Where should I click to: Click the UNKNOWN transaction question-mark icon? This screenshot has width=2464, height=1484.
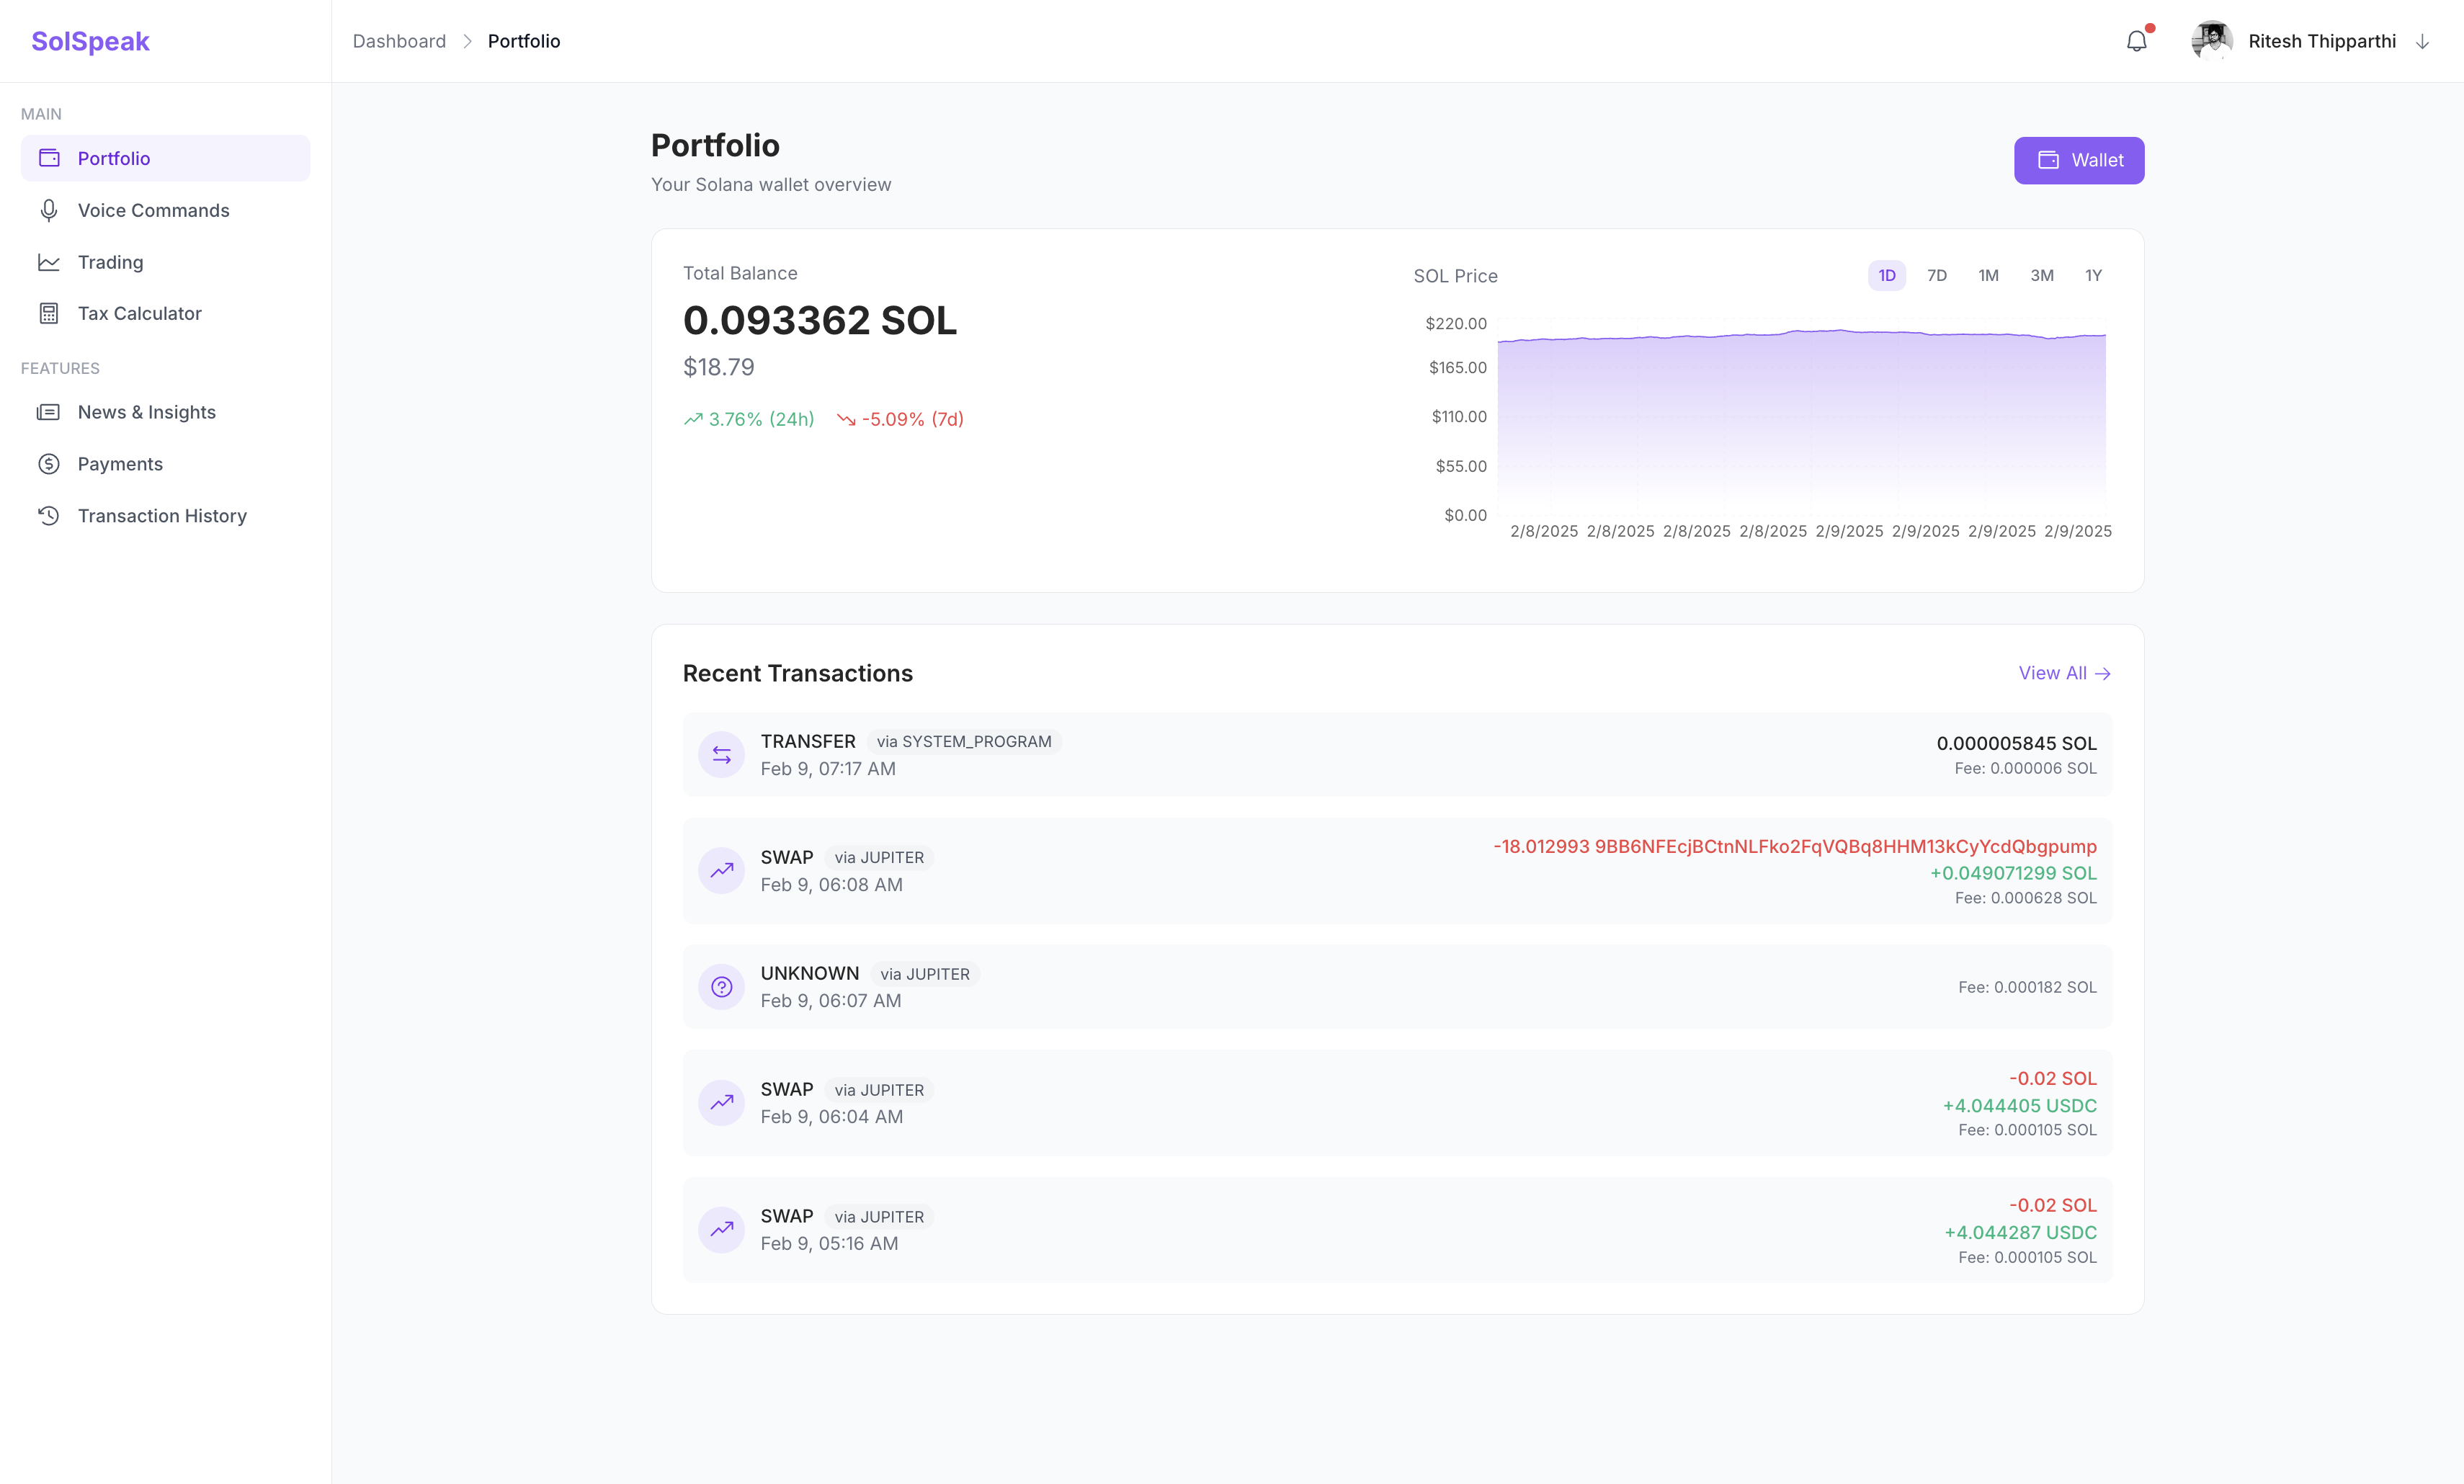(x=721, y=987)
